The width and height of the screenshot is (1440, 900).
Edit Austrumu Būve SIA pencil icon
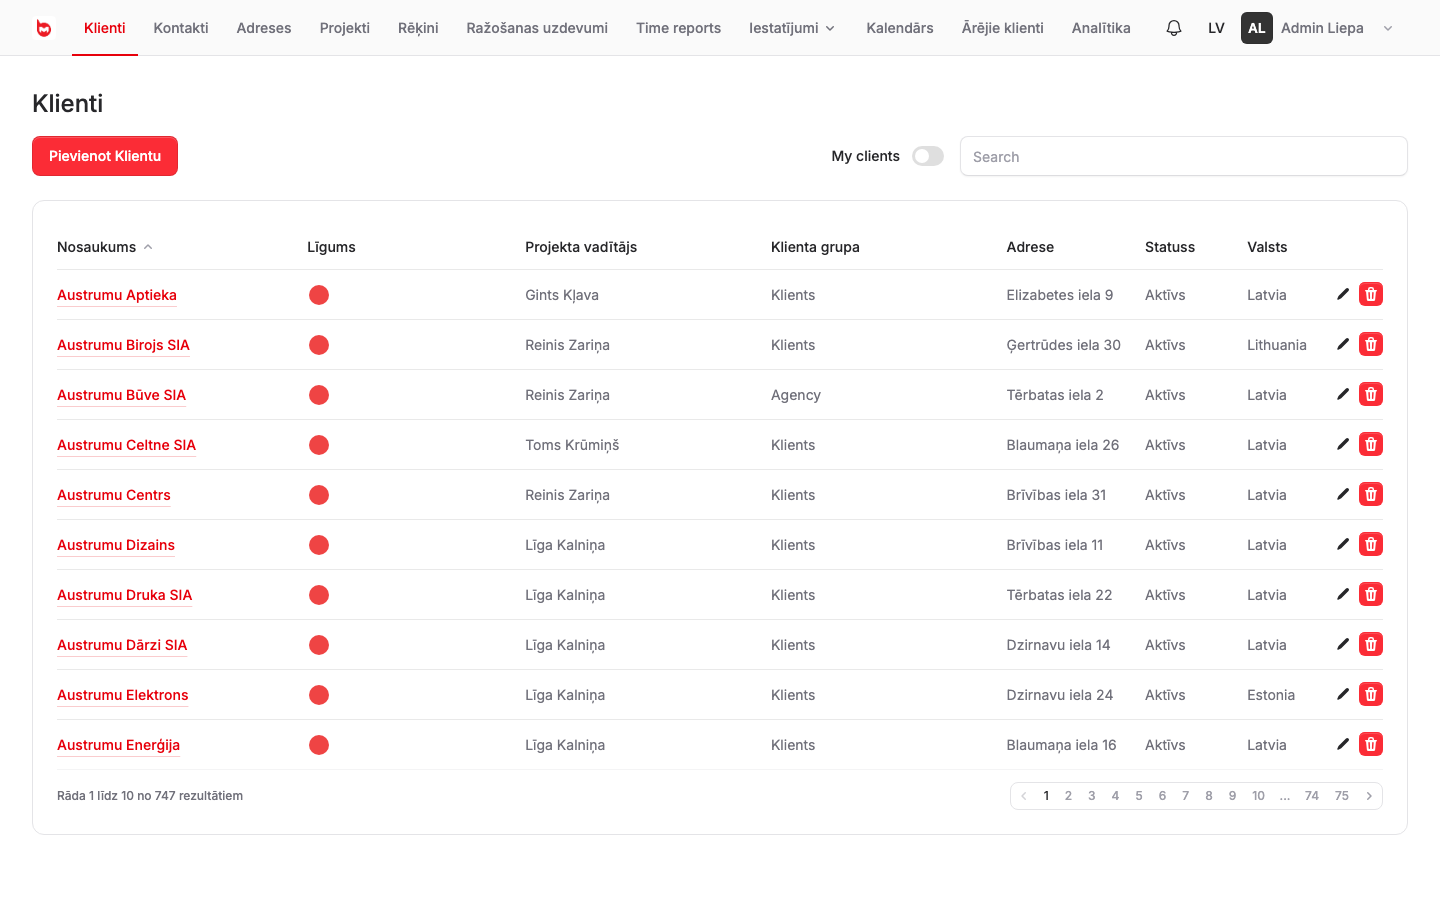pos(1343,394)
